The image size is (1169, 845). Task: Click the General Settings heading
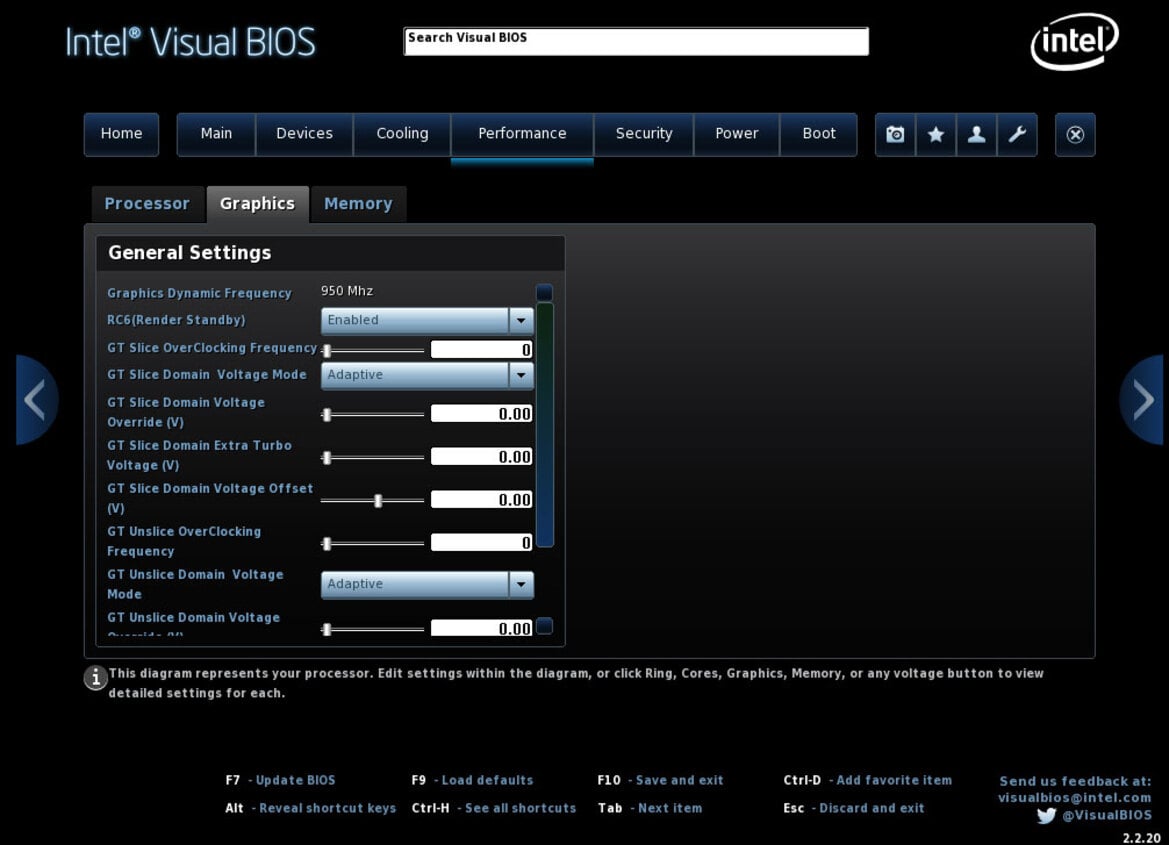[x=190, y=253]
